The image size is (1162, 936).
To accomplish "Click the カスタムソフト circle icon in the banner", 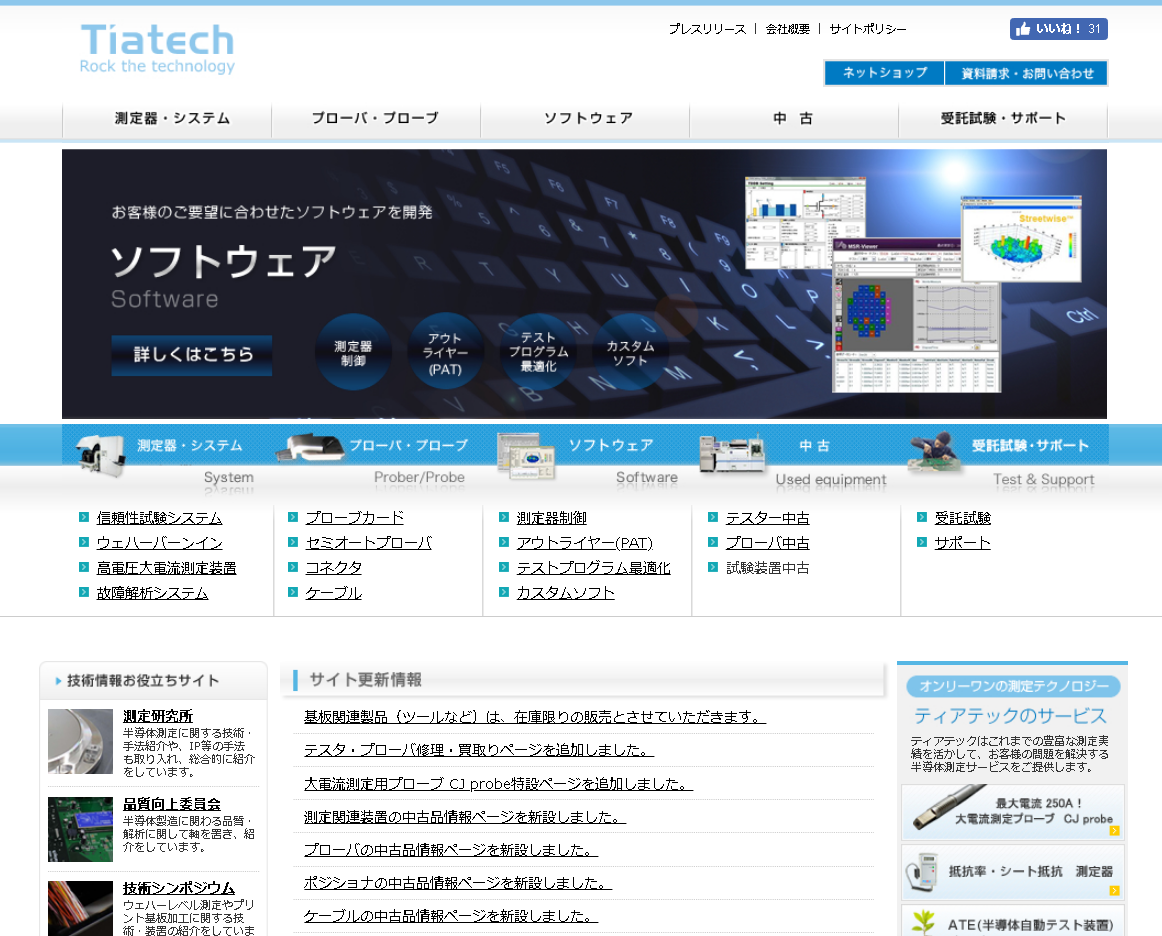I will 630,351.
